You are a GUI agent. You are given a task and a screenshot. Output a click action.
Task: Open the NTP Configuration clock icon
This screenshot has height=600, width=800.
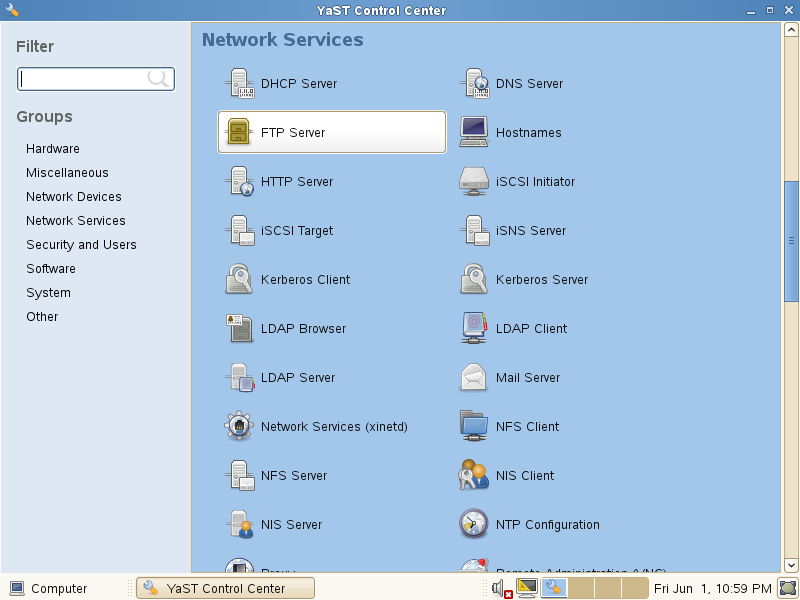pos(474,524)
